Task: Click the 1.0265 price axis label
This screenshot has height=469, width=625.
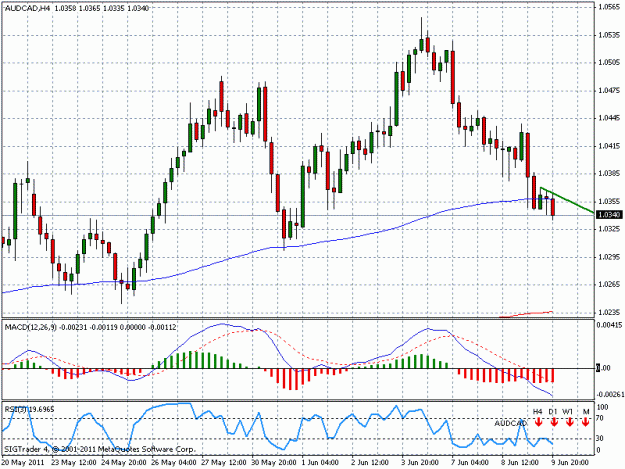Action: tap(609, 285)
